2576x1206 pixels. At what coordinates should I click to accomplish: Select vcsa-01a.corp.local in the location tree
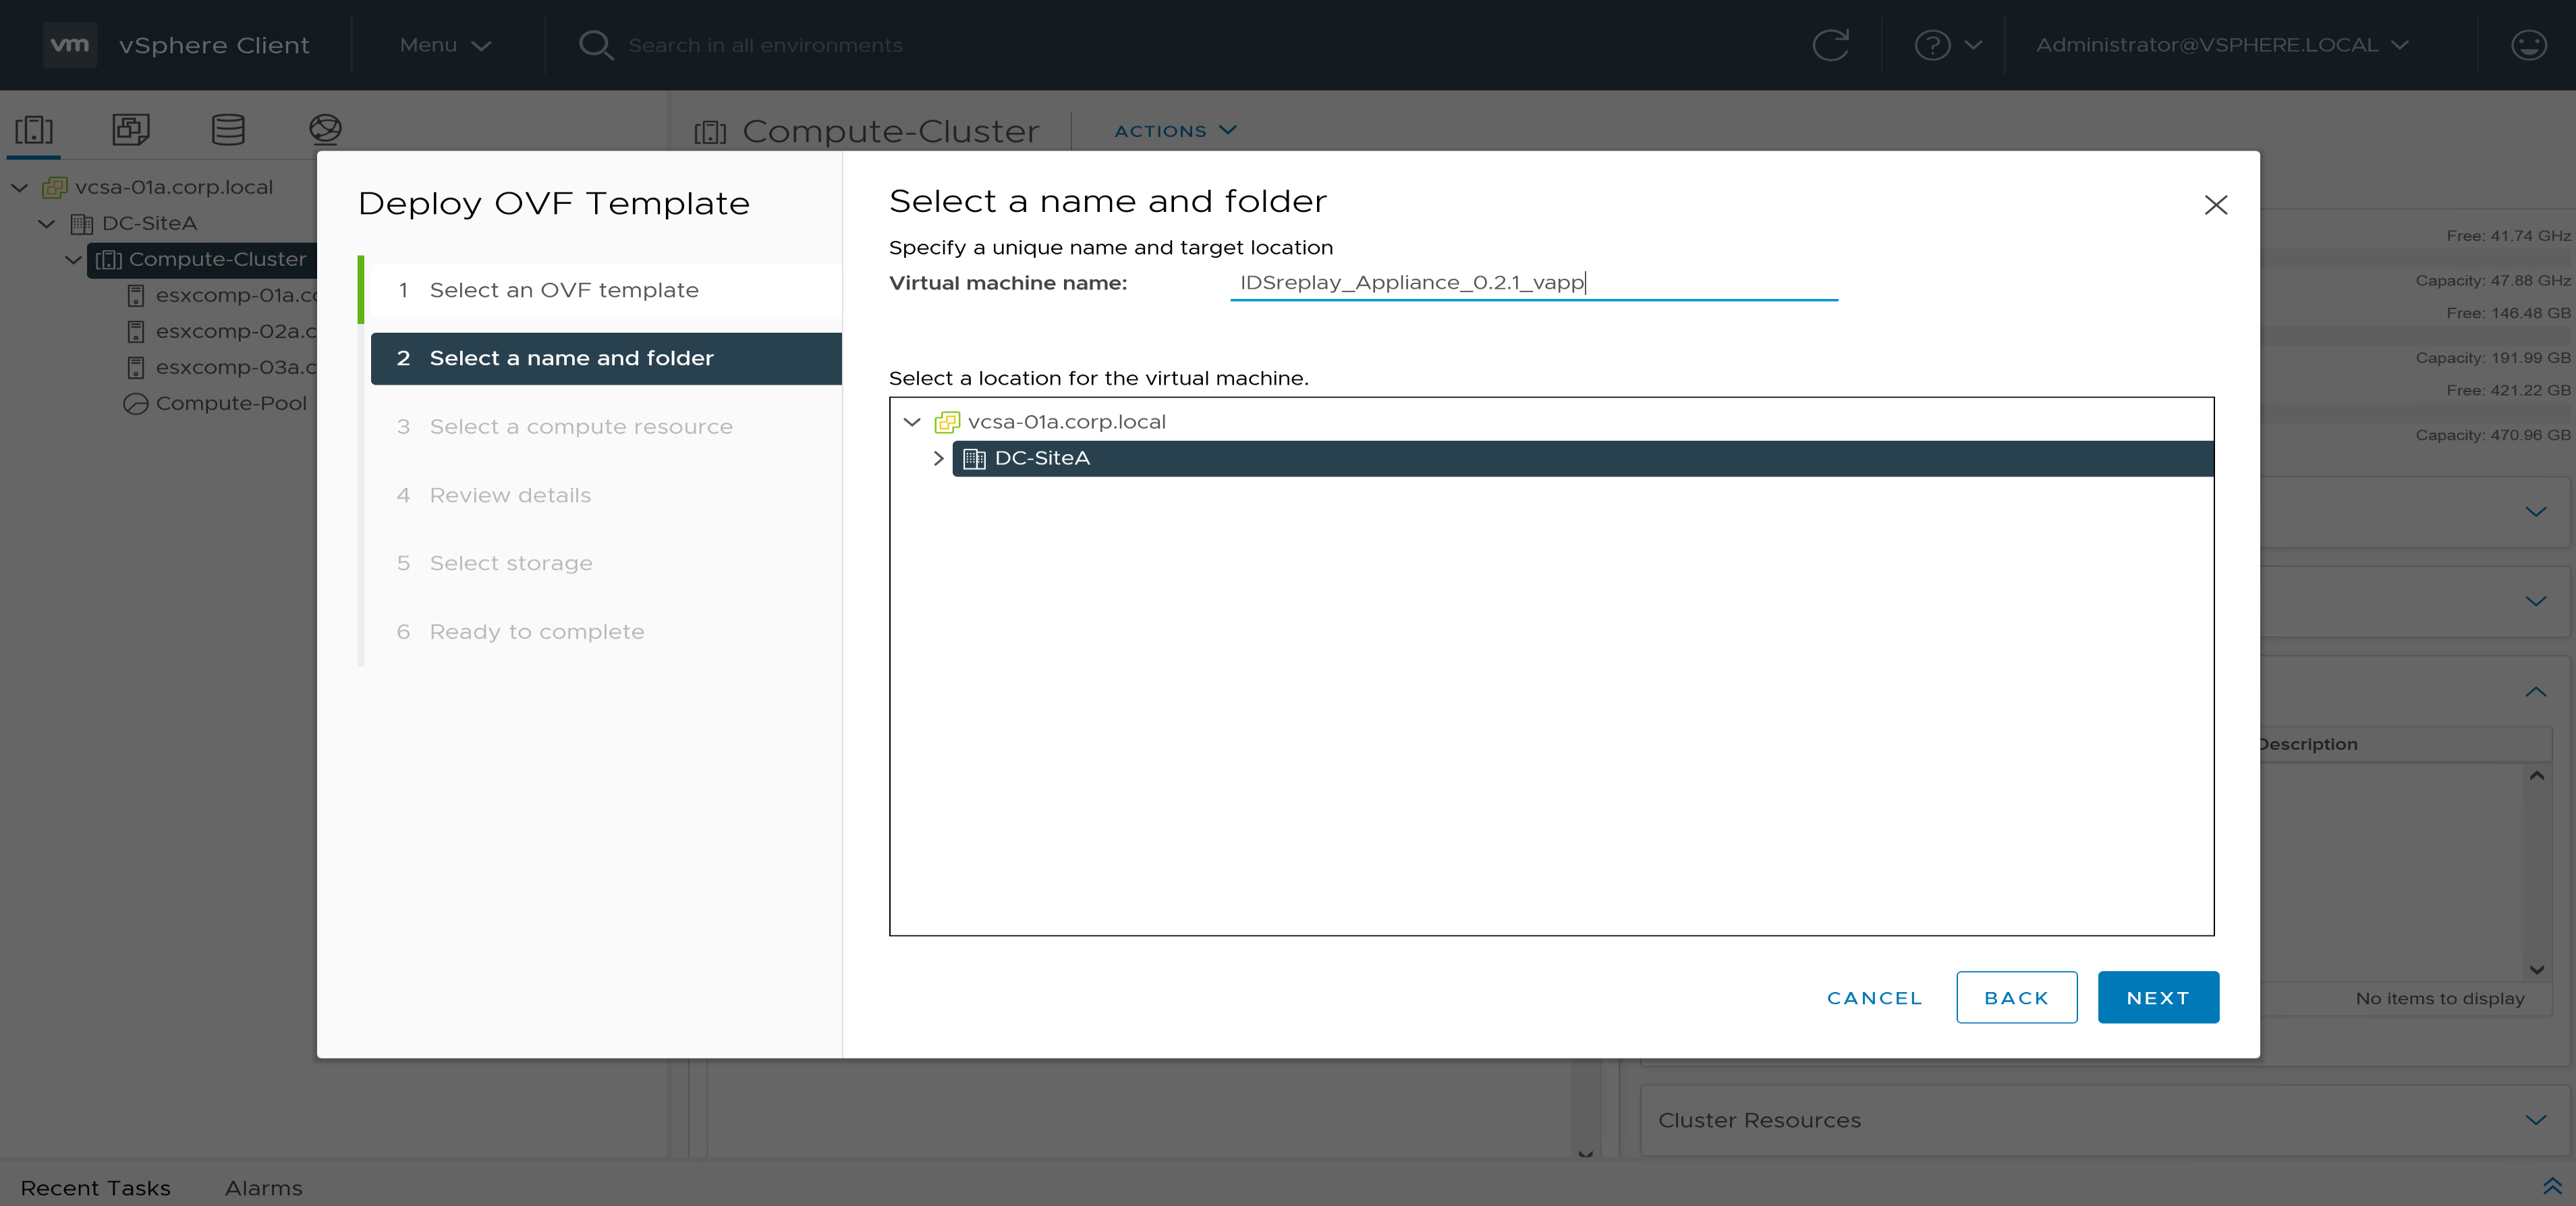coord(1066,422)
